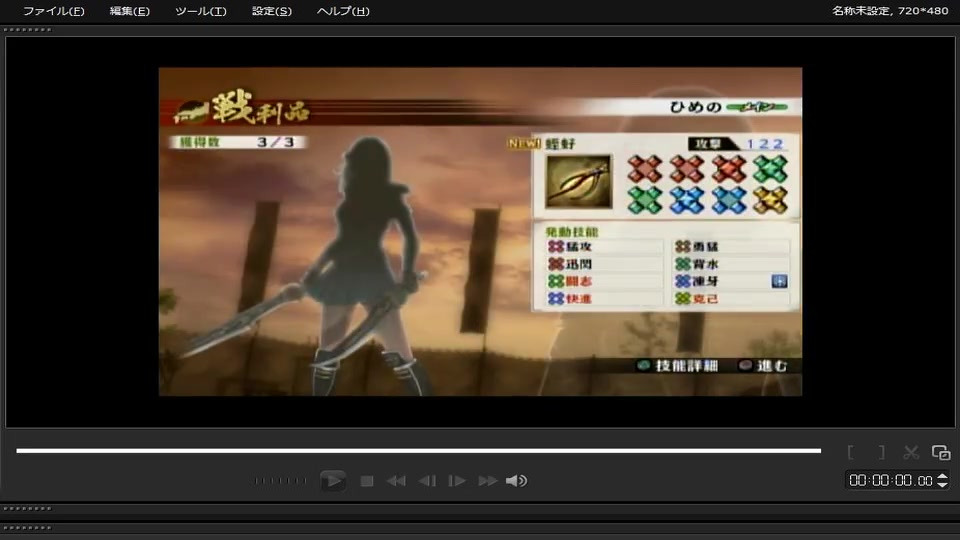The image size is (960, 540).
Task: Click the panel grip above preview
Action: (27, 29)
